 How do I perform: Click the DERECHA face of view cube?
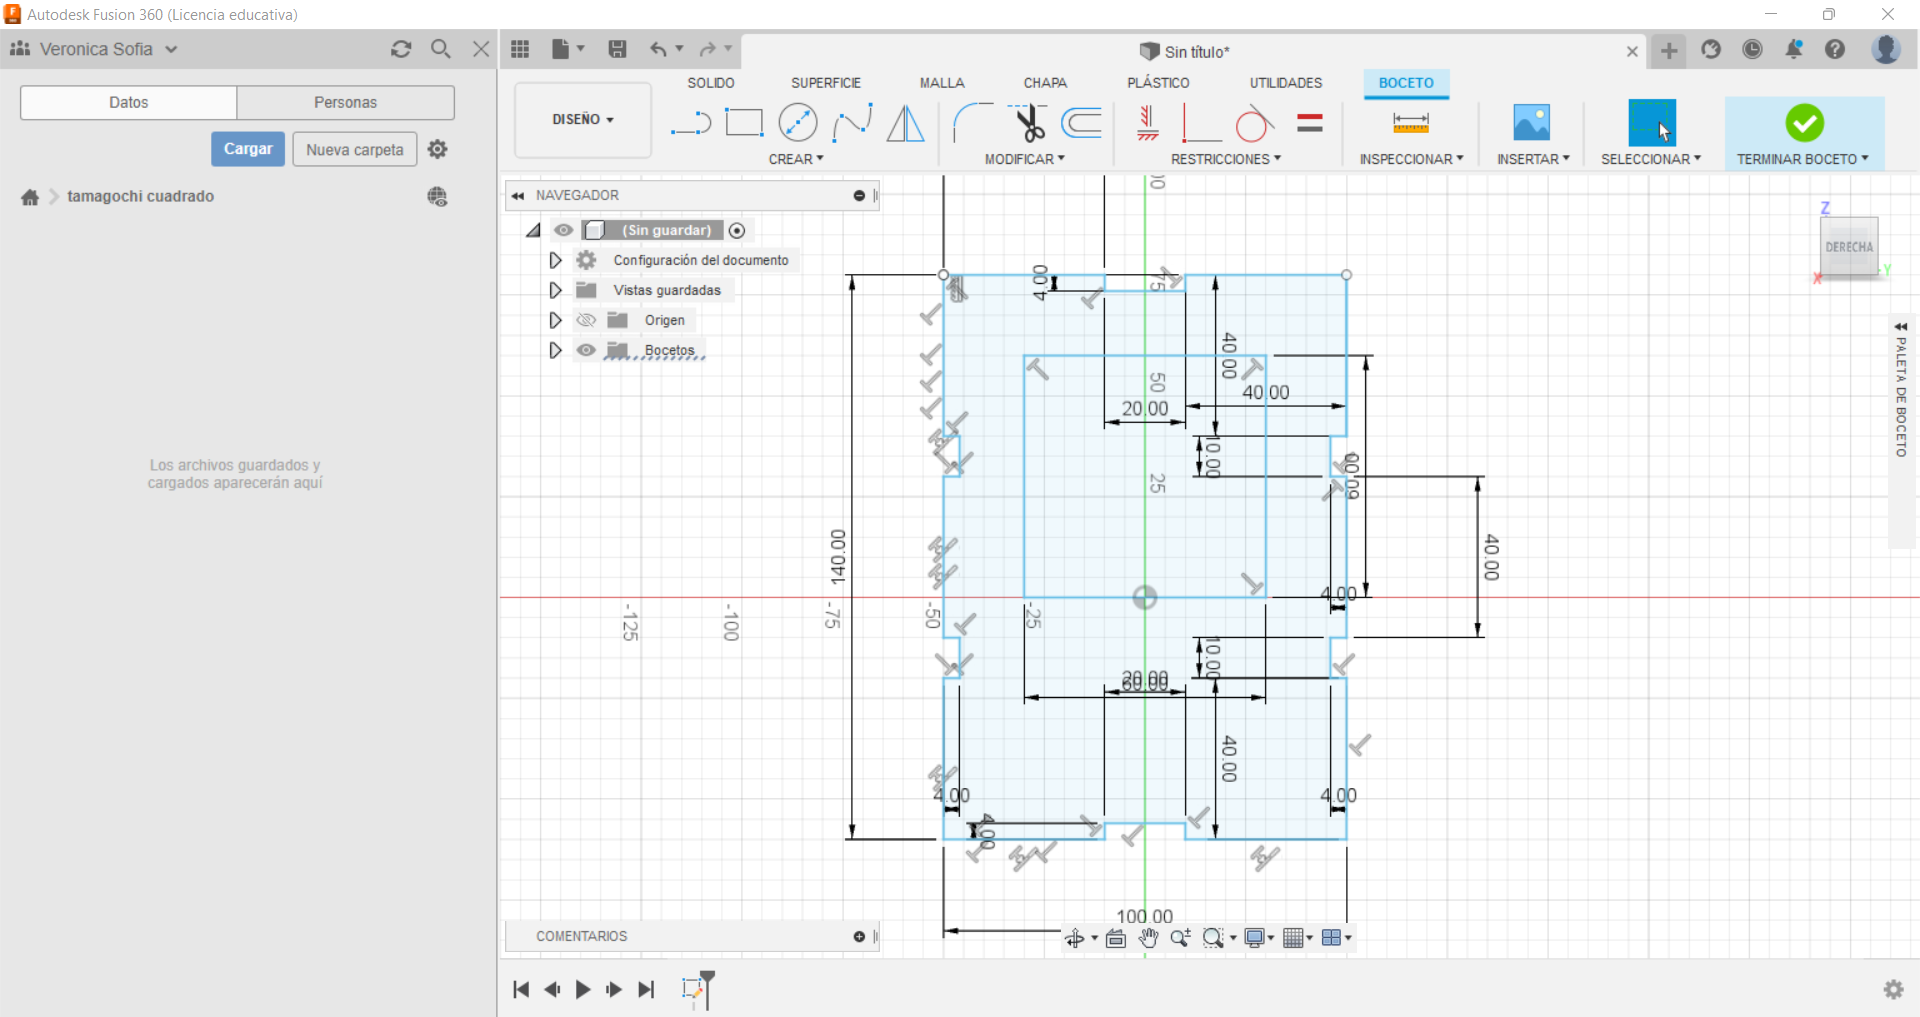pos(1848,247)
